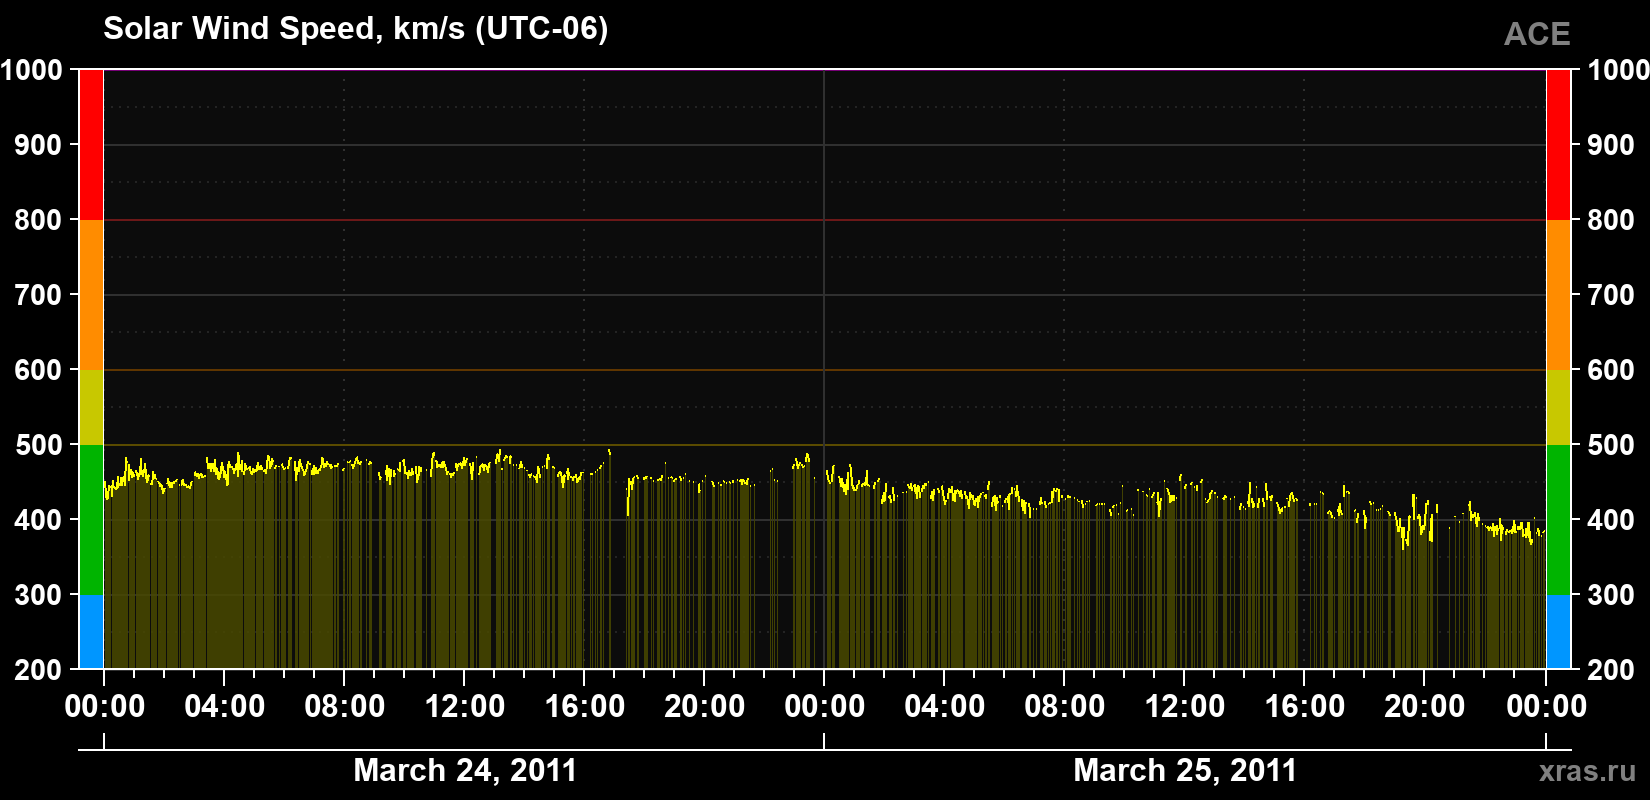Click the "20:00" time label under March 25
This screenshot has height=800, width=1650.
pos(1425,707)
